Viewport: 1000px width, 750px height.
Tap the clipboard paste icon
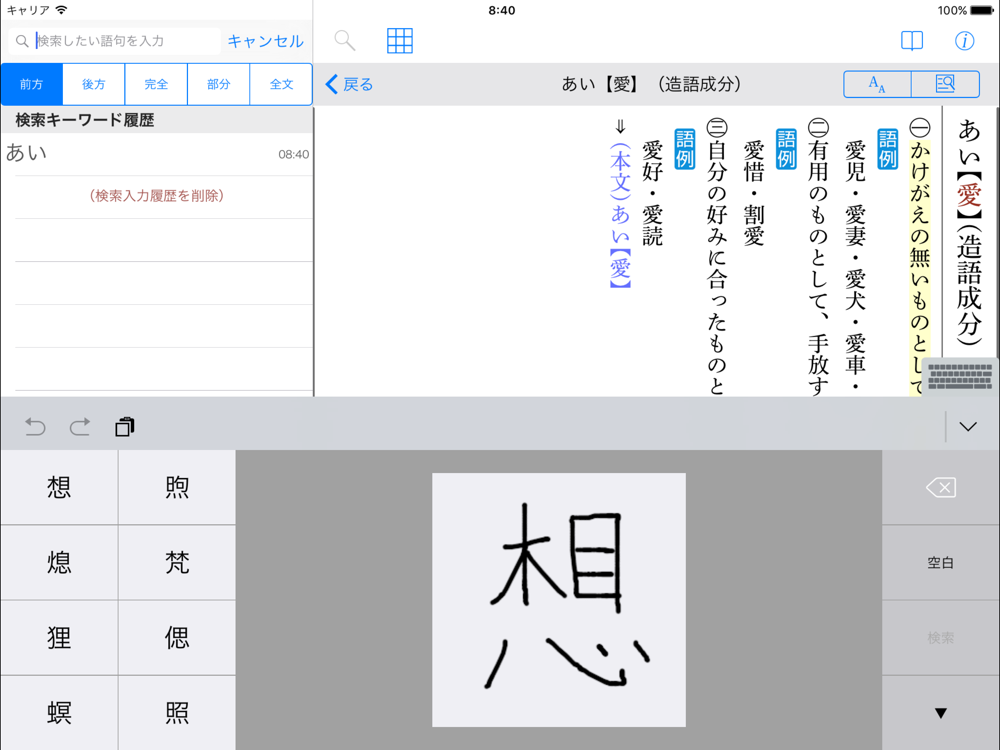pyautogui.click(x=124, y=427)
